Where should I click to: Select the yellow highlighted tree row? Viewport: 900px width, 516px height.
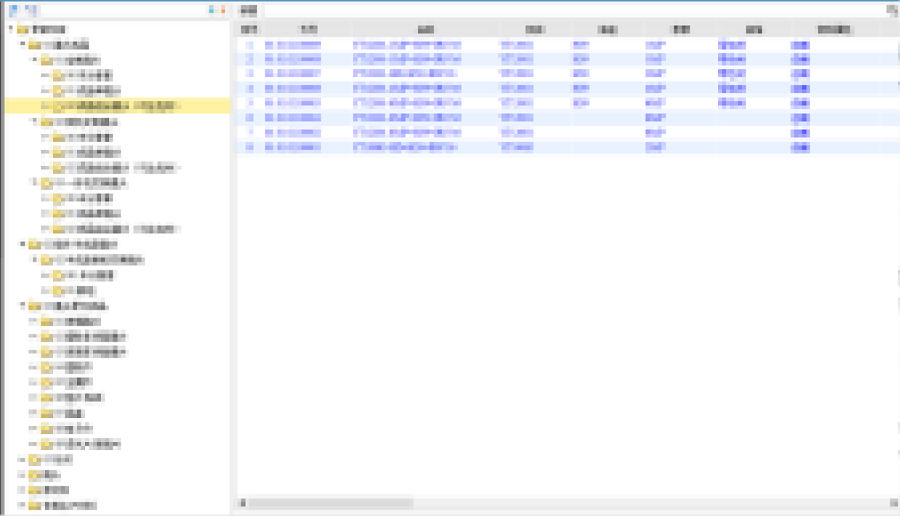[x=117, y=106]
